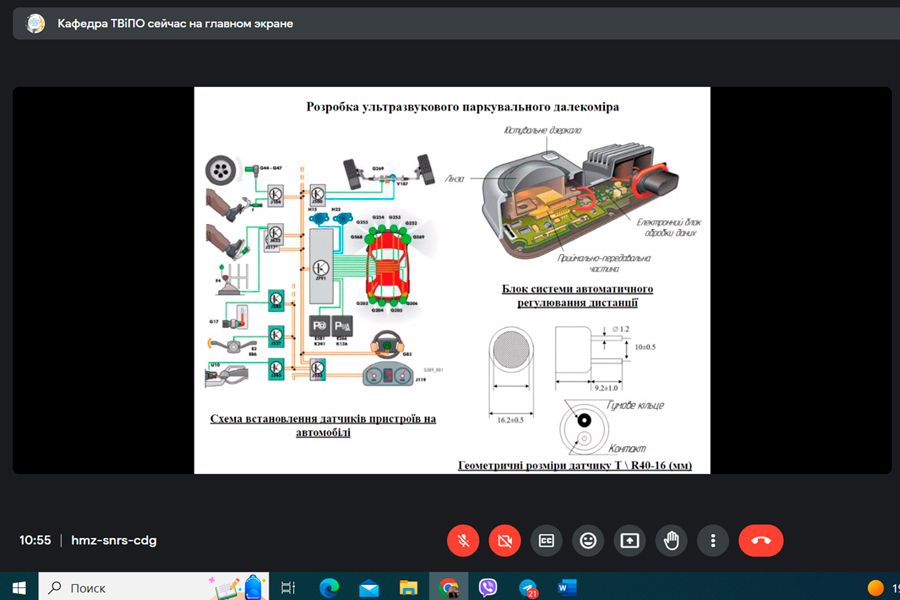Switch to the Chrome taskbar window
Screen dimensions: 900x600
pos(448,587)
